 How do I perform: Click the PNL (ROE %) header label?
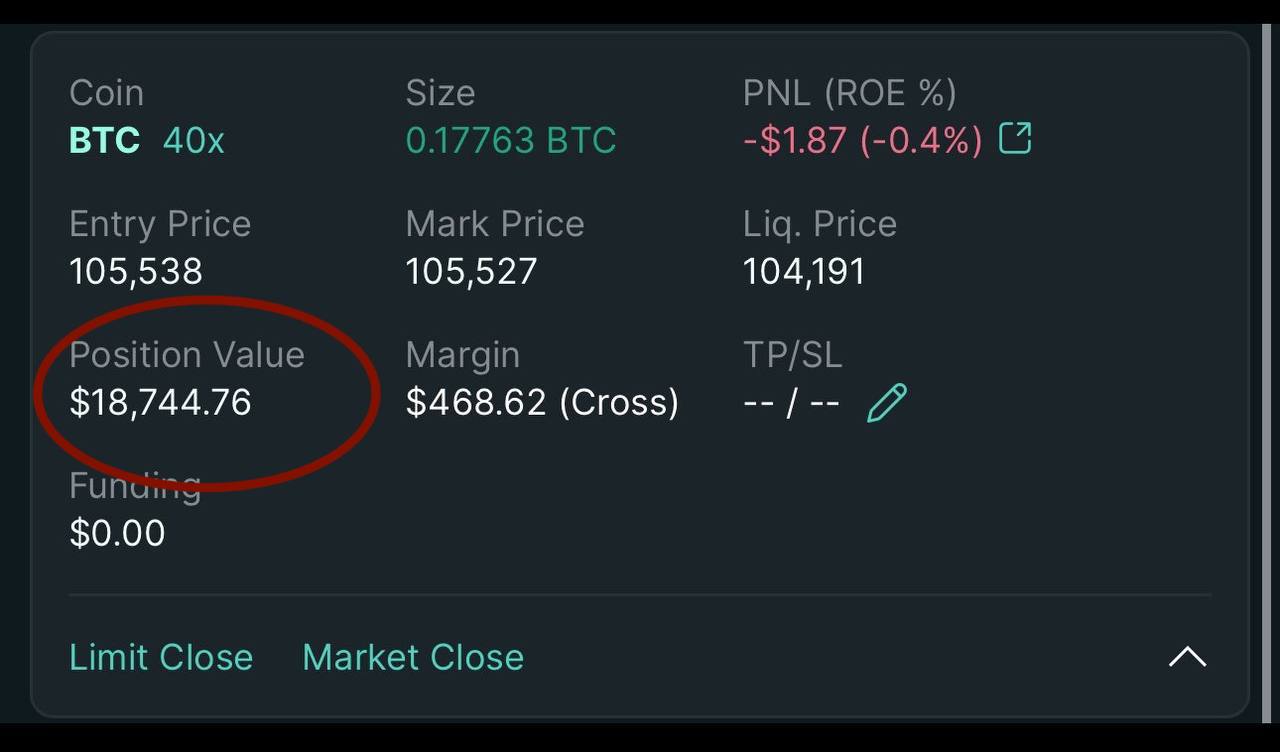tap(850, 93)
